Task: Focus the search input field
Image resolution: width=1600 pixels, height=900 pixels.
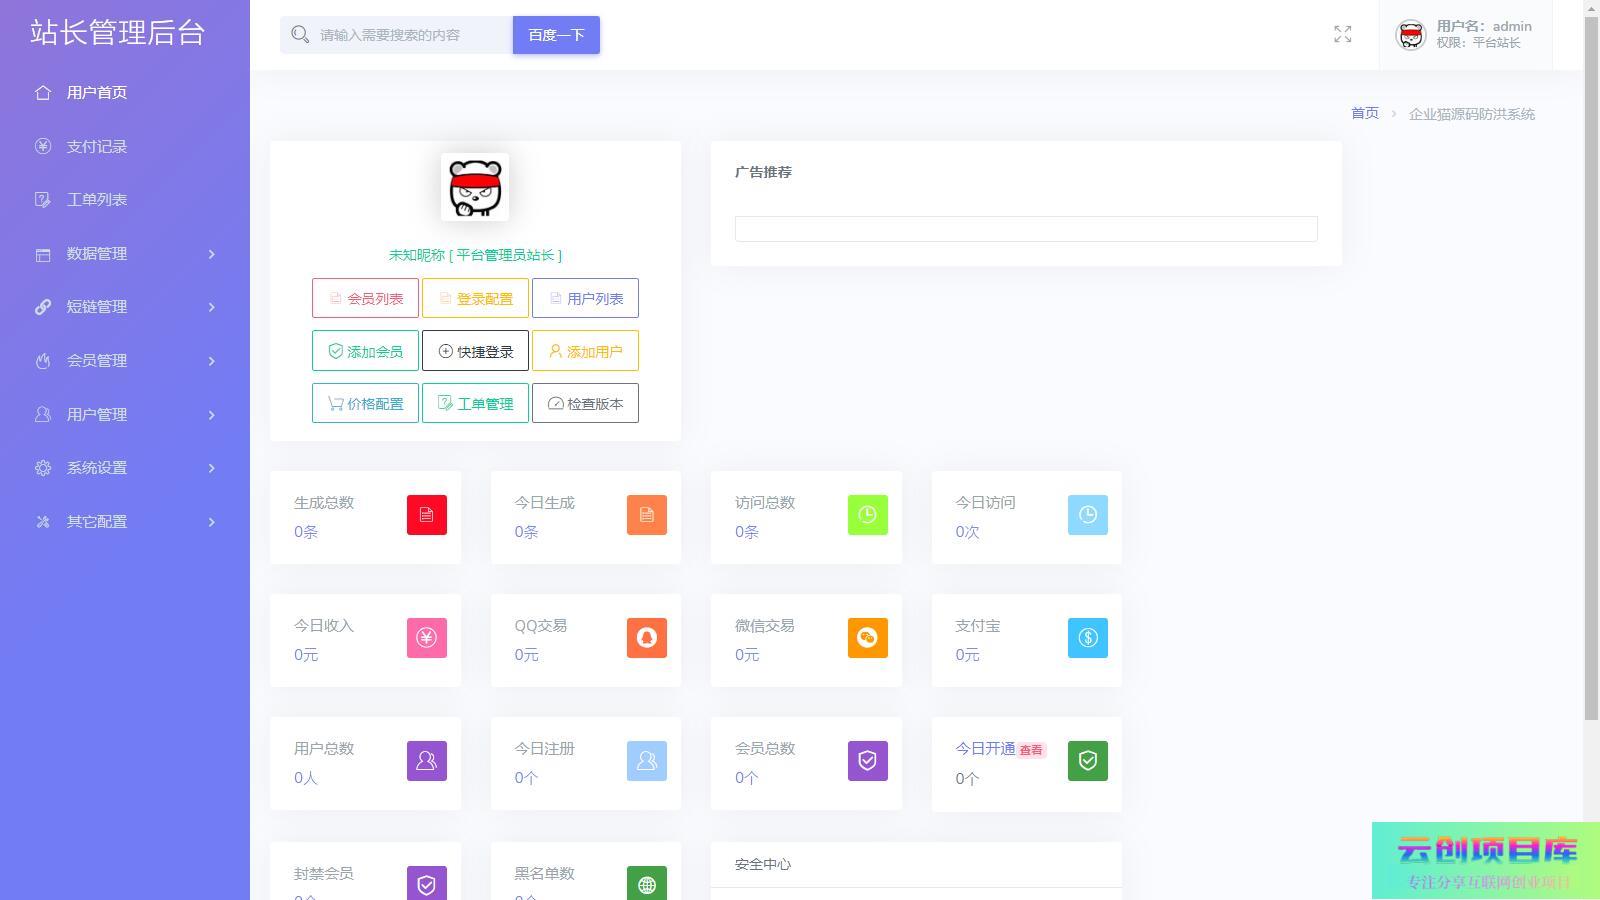Action: (410, 35)
